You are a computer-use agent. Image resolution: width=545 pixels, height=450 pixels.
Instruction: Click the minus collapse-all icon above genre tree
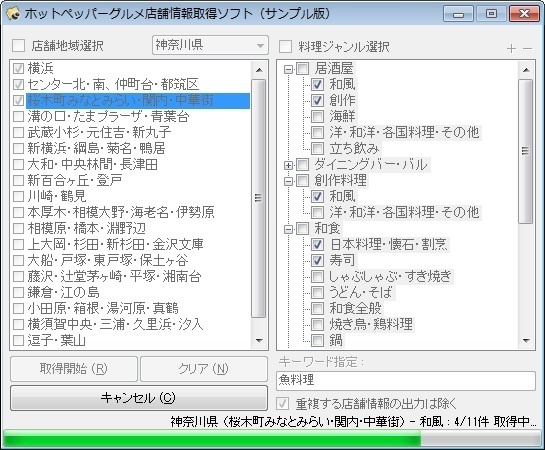pos(527,49)
